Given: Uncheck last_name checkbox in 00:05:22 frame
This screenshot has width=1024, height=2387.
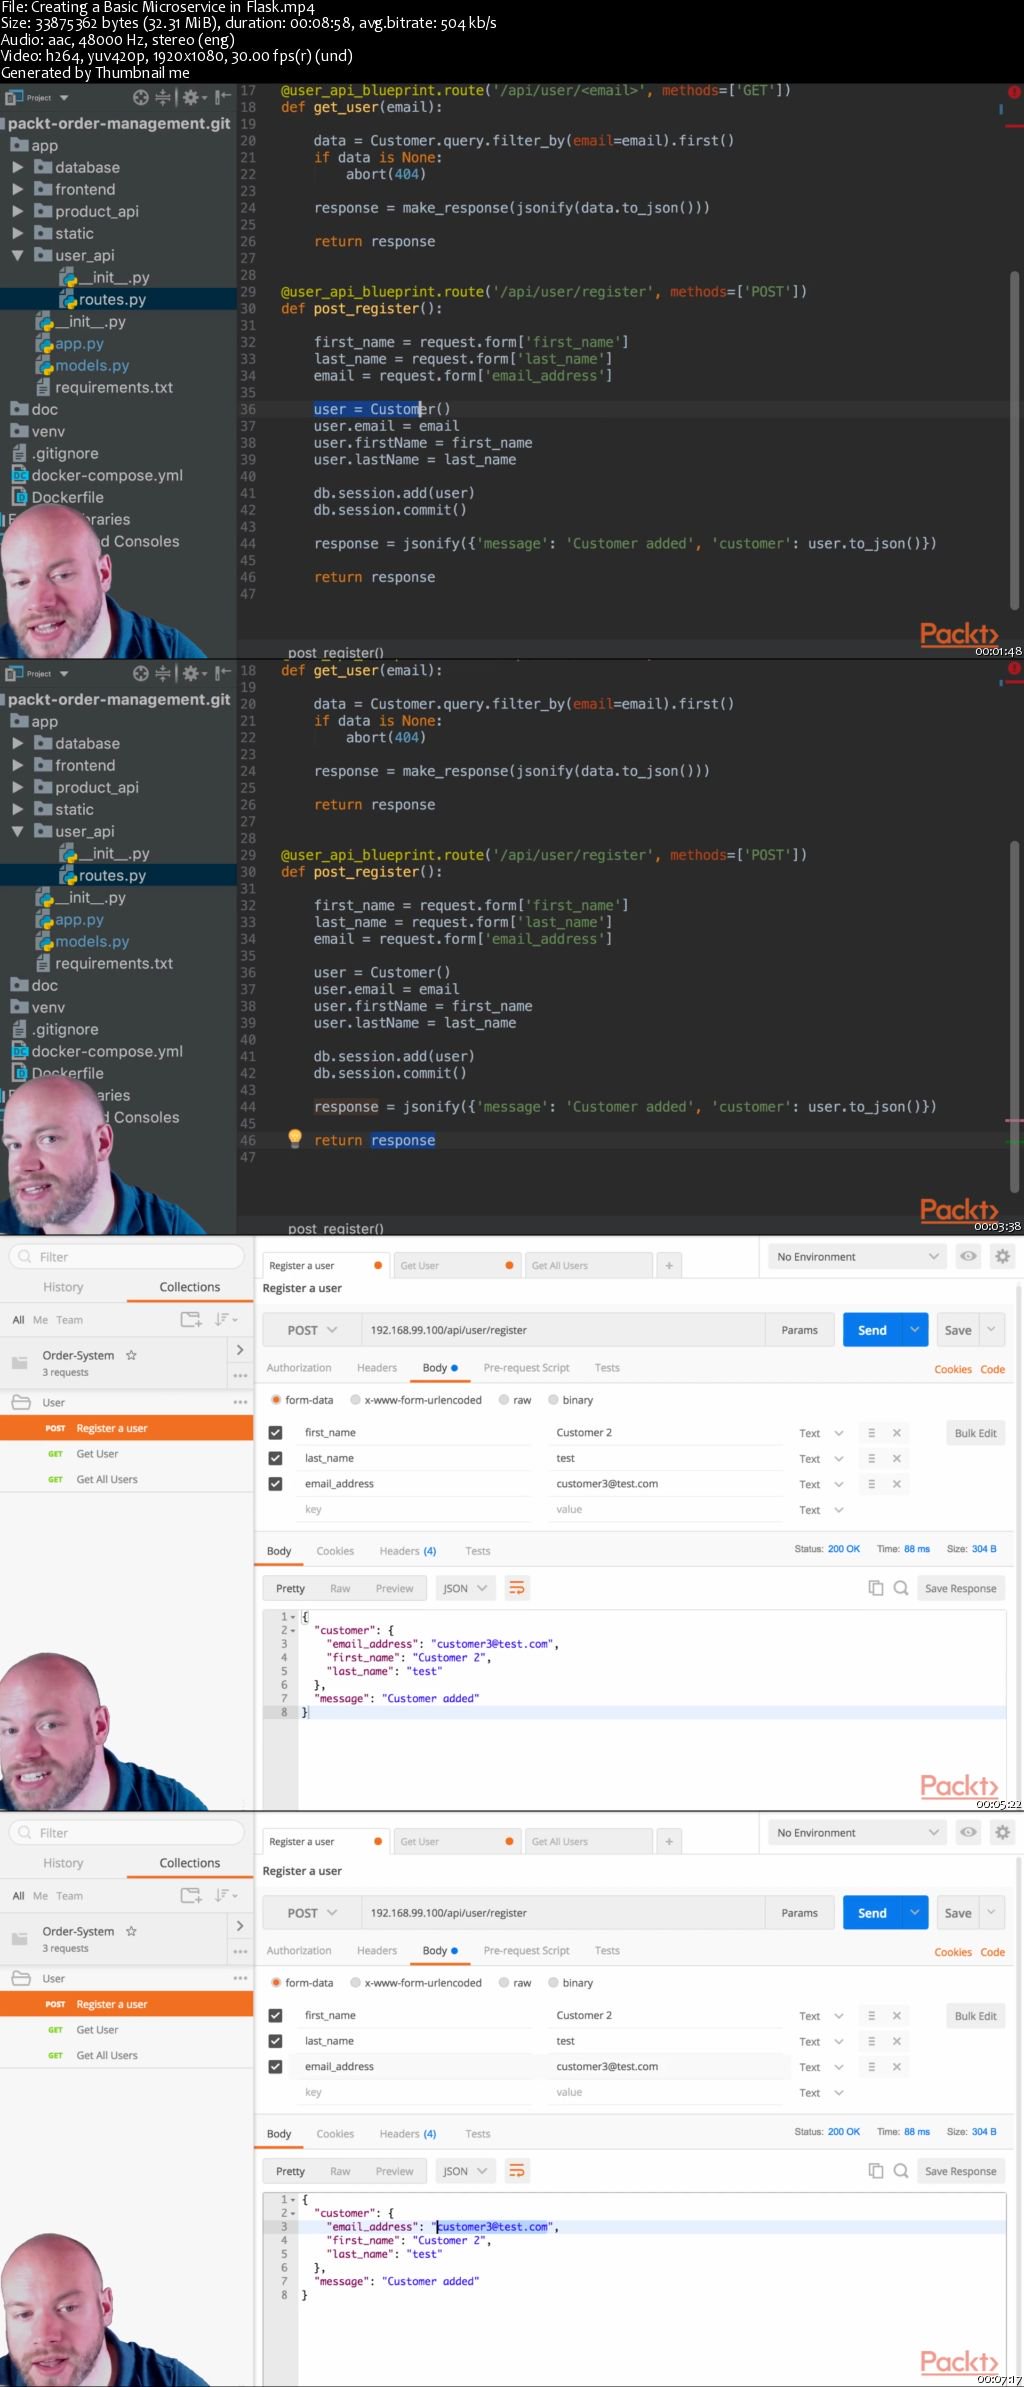Looking at the screenshot, I should pyautogui.click(x=275, y=1458).
